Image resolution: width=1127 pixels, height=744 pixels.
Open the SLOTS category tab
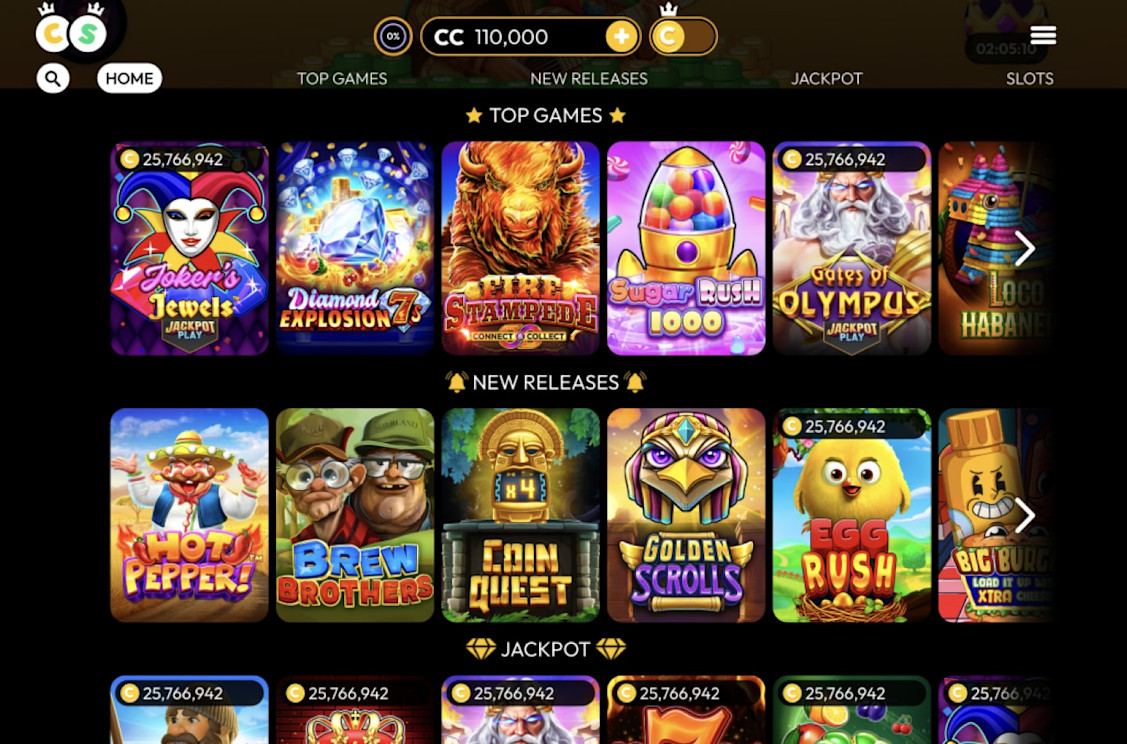pos(1029,78)
